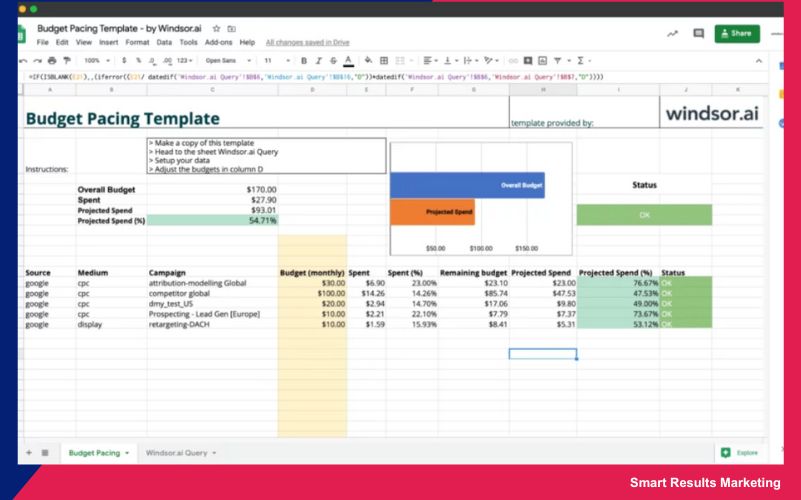Decrease decimal places
The width and height of the screenshot is (801, 500).
152,61
